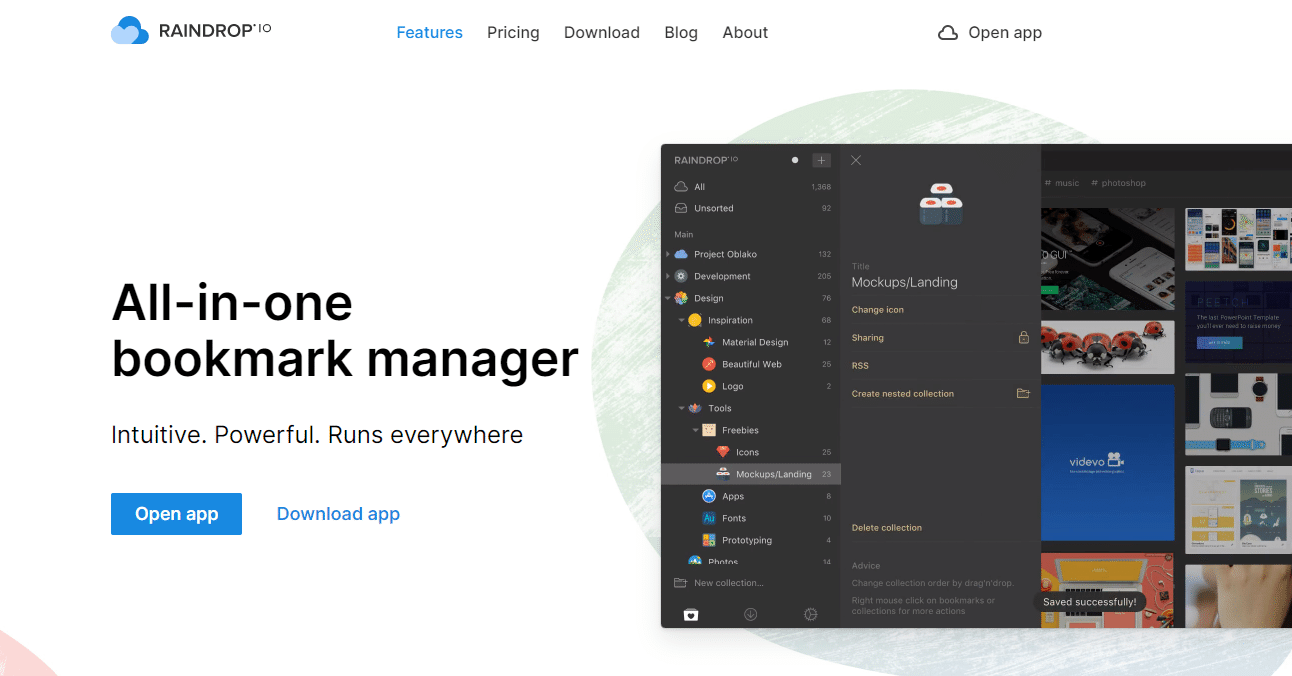Open the blue videvo bookmark thumbnail
Viewport: 1292px width, 676px height.
pyautogui.click(x=1108, y=464)
